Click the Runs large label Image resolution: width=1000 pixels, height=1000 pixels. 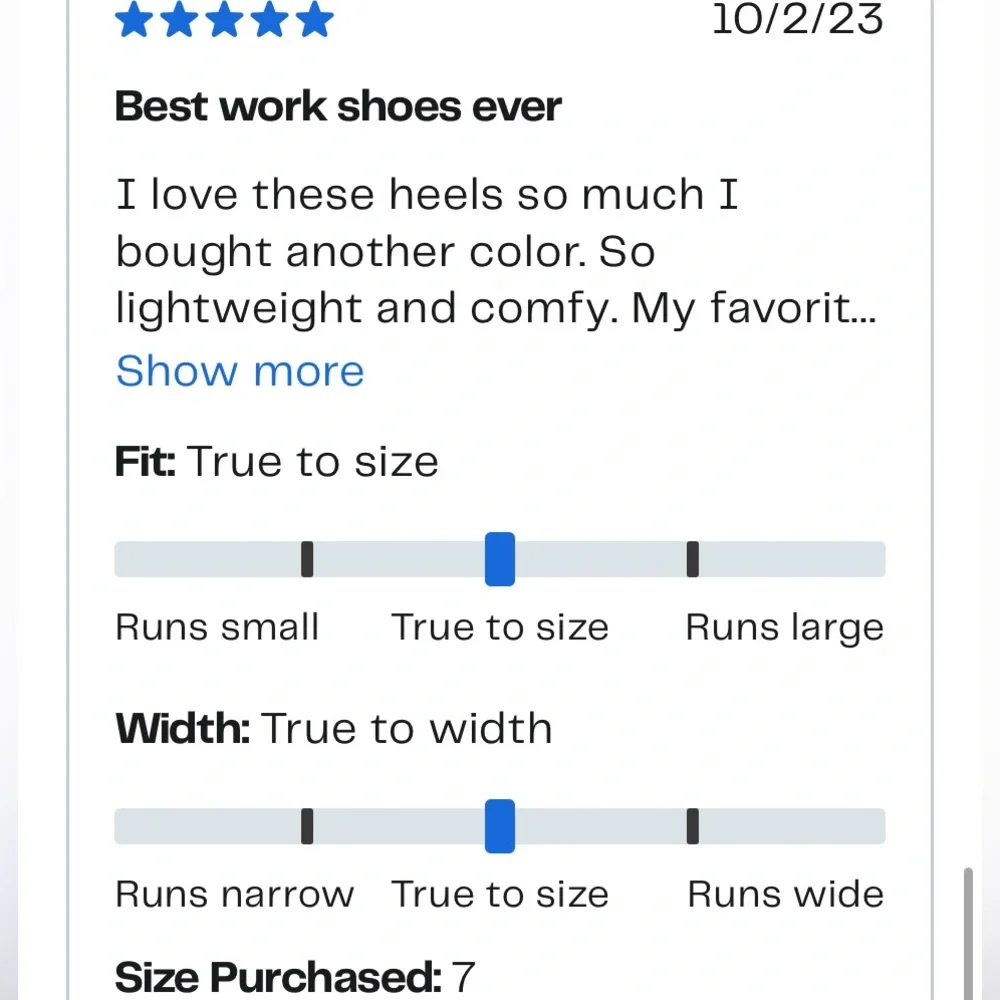pyautogui.click(x=784, y=628)
